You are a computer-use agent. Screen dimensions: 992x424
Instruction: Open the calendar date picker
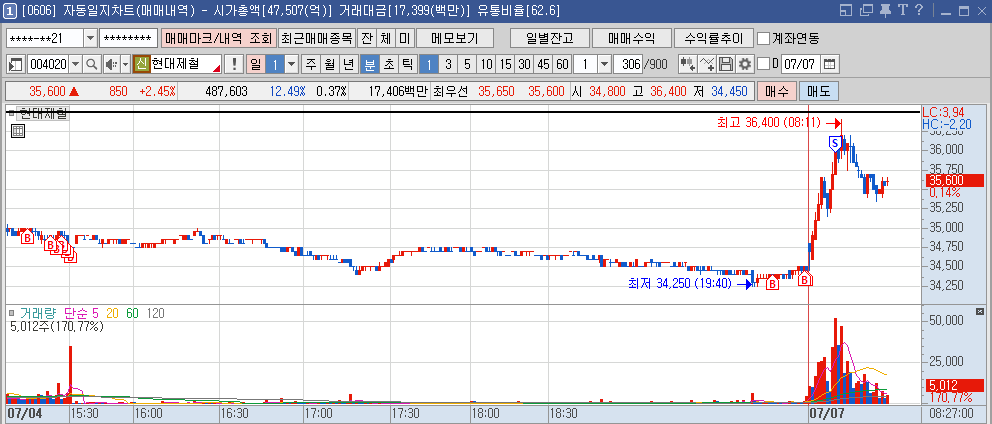(x=830, y=64)
